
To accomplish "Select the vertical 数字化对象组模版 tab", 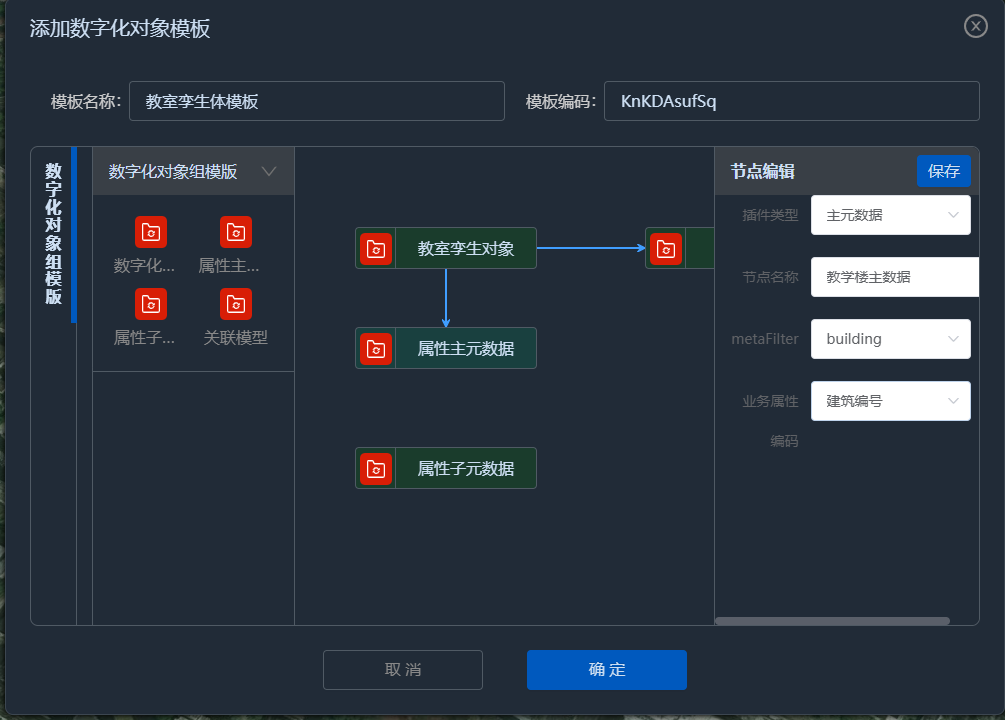I will 54,234.
